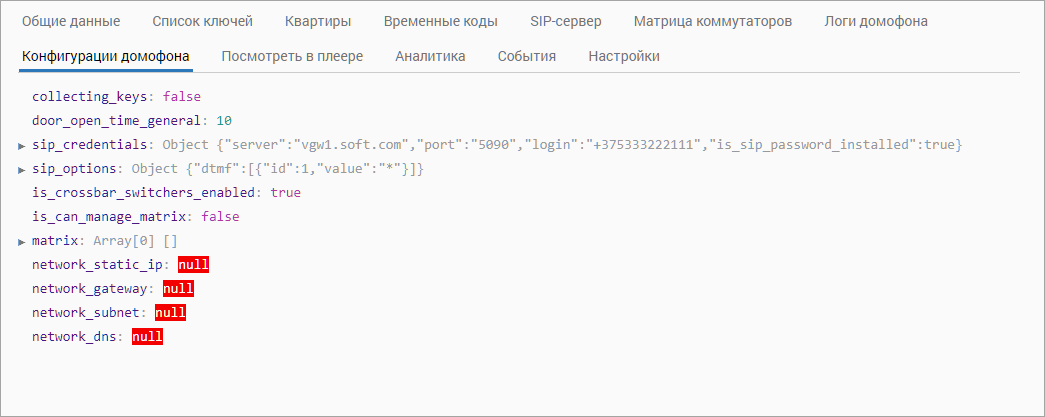This screenshot has width=1045, height=417.
Task: Go to Настройки sub-tab
Action: point(624,56)
